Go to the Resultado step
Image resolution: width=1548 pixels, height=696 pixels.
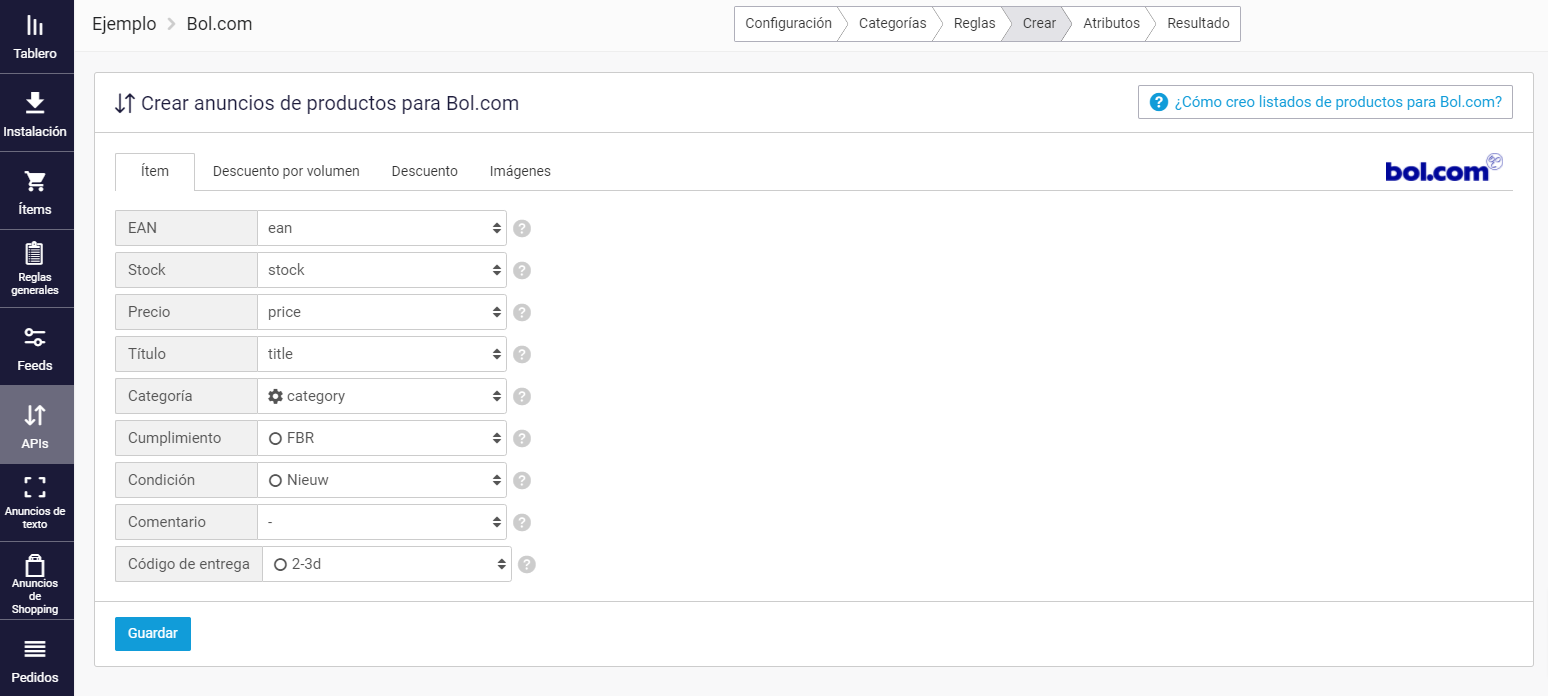click(x=1198, y=24)
